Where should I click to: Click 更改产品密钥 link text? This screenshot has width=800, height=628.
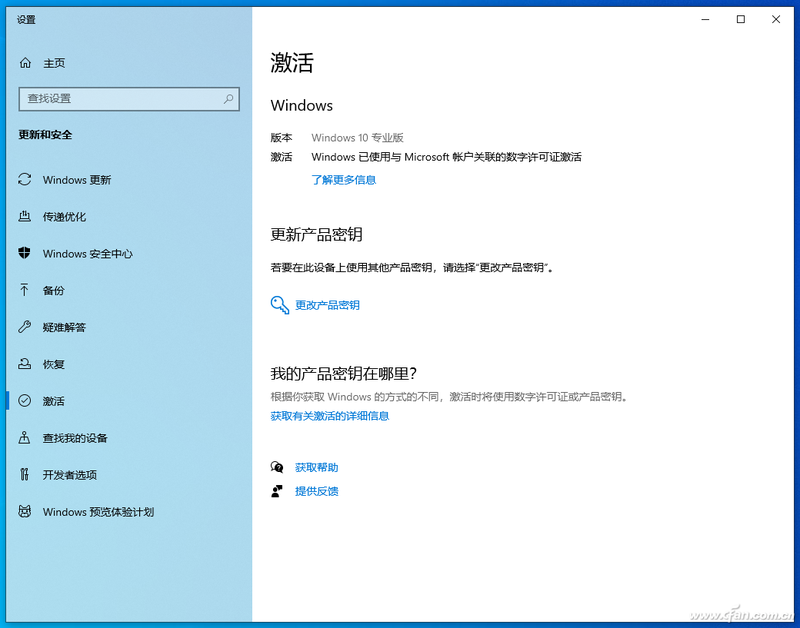328,305
